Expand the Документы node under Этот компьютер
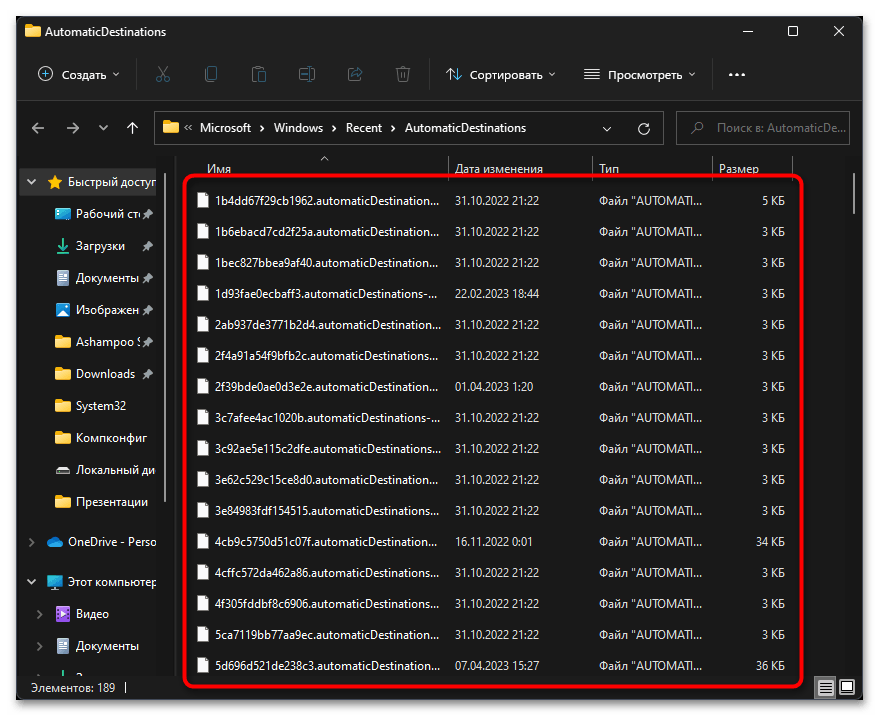879x716 pixels. click(x=39, y=646)
